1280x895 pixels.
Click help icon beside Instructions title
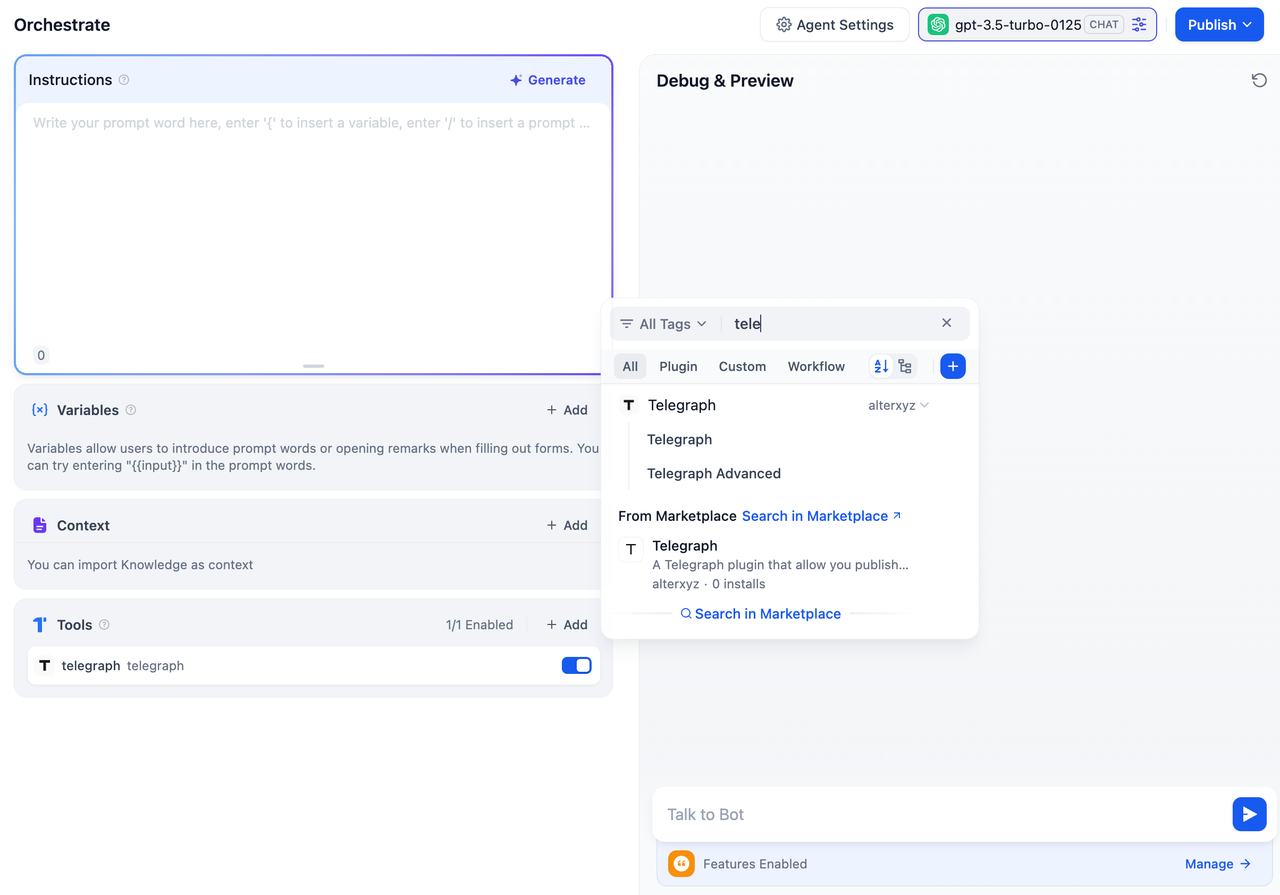point(124,80)
